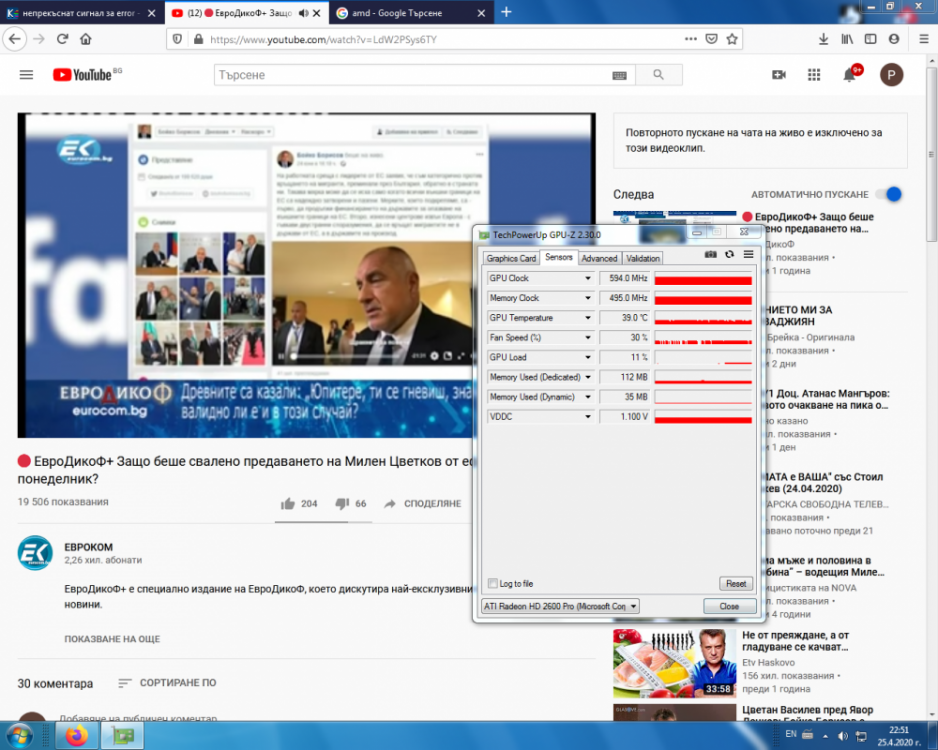Screen dimensions: 938x750
Task: Expand GPU Load sensor dropdown
Action: click(x=587, y=357)
